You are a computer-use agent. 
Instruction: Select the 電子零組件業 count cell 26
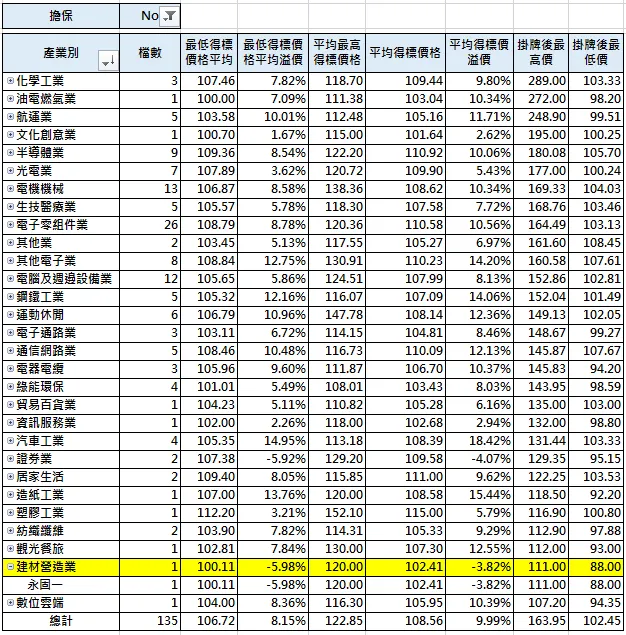[150, 225]
